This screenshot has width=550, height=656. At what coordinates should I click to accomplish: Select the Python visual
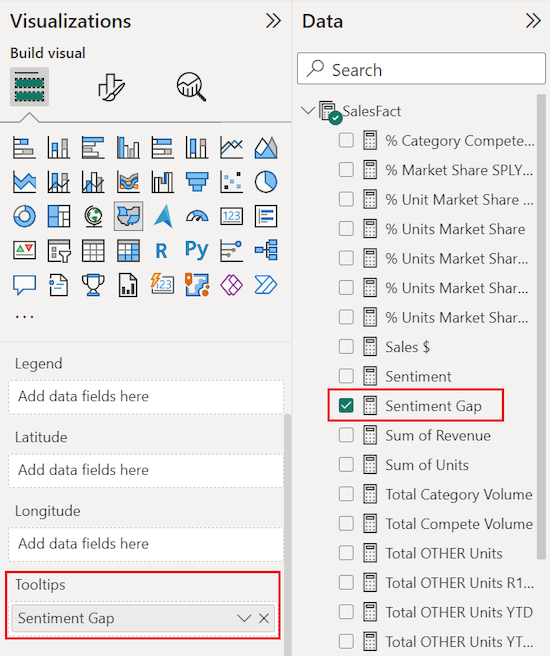197,251
